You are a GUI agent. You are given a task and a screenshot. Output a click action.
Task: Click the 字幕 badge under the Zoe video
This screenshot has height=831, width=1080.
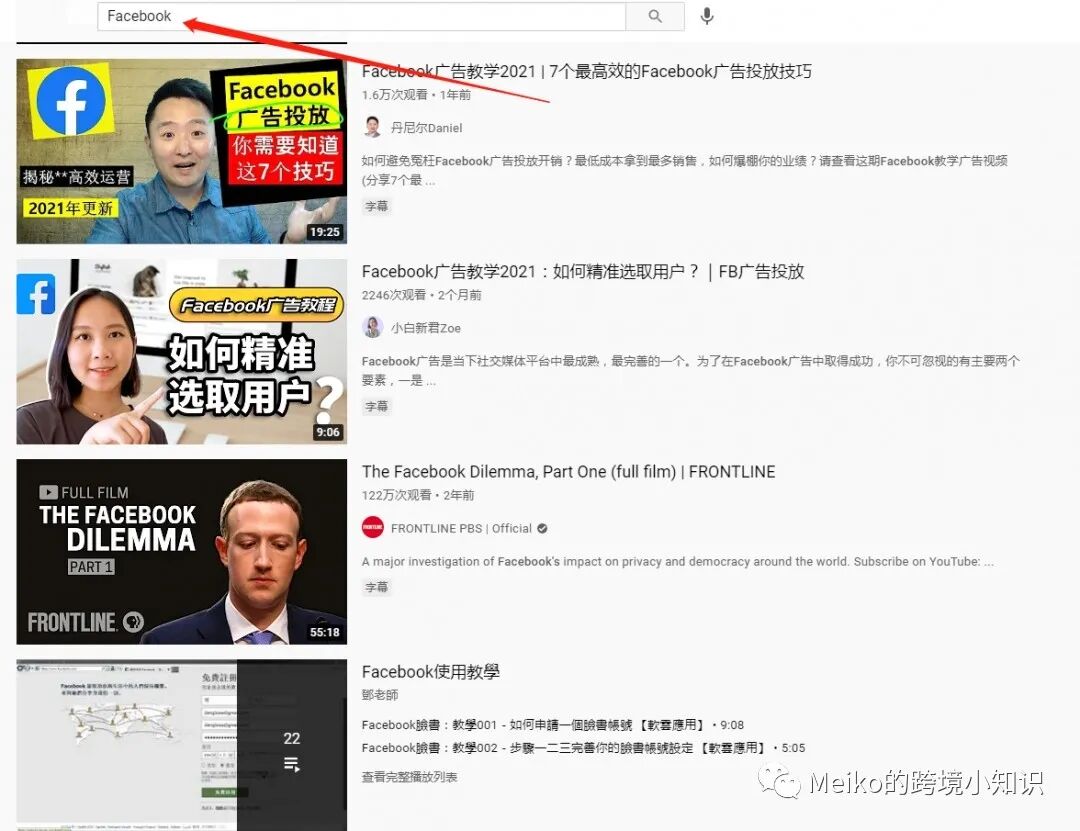(x=377, y=406)
